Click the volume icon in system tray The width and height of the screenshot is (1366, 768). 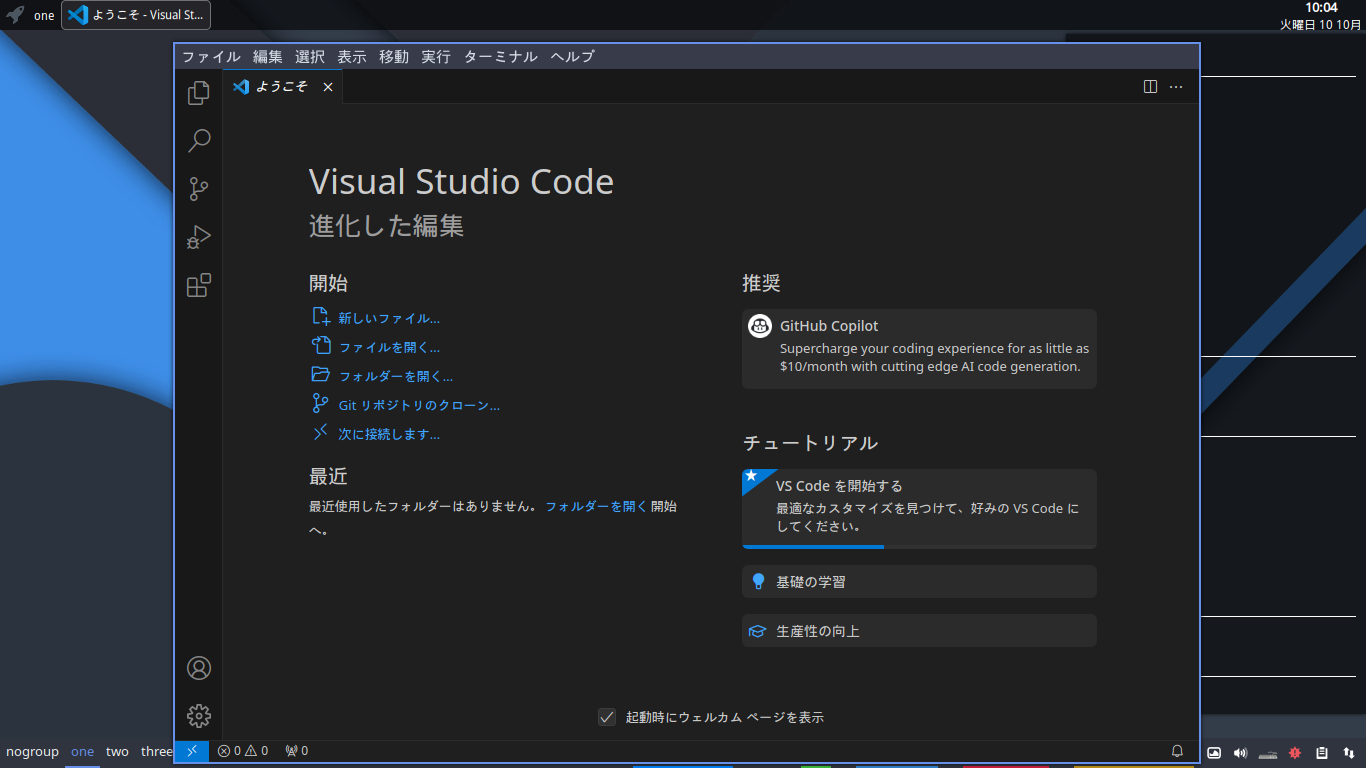1241,753
